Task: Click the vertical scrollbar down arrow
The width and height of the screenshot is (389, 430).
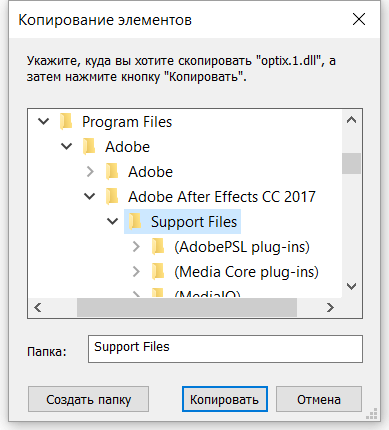Action: (x=352, y=286)
